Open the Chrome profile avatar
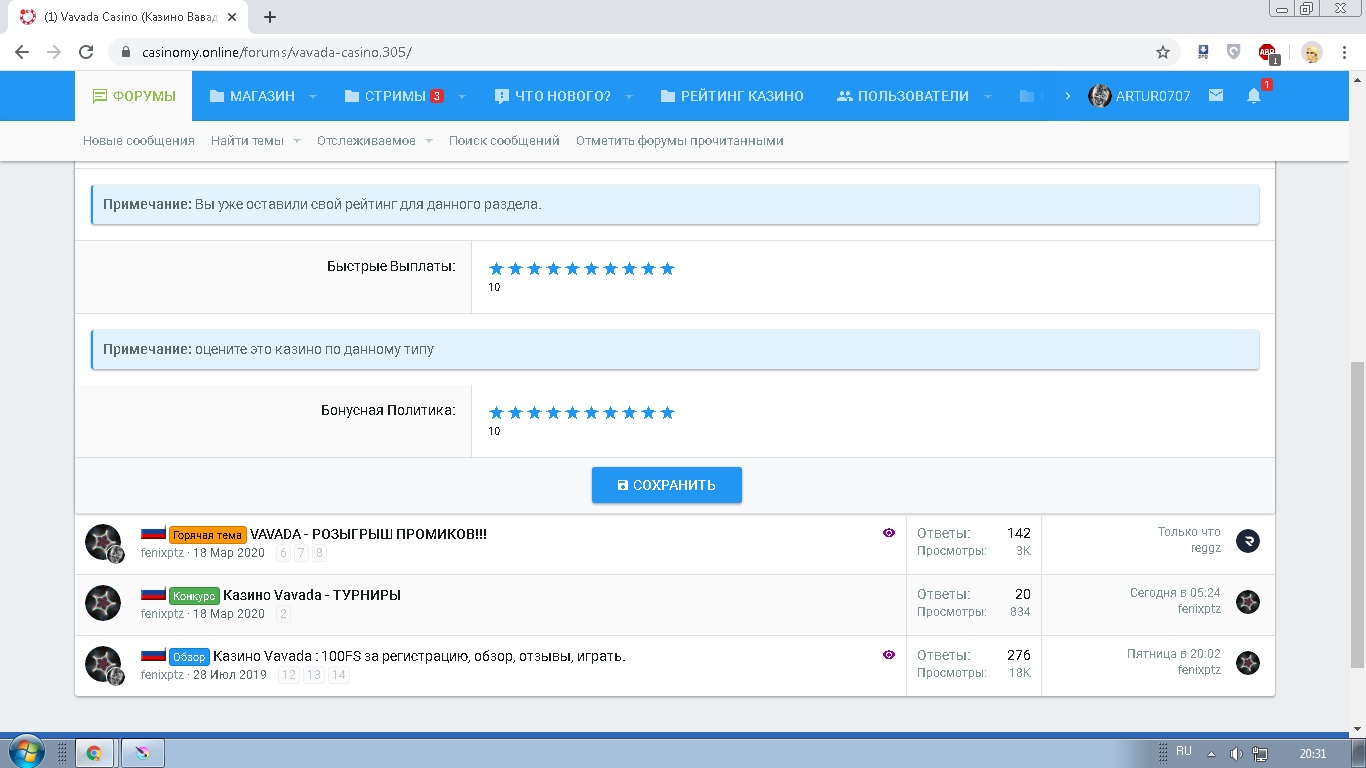The image size is (1366, 768). [x=1312, y=52]
